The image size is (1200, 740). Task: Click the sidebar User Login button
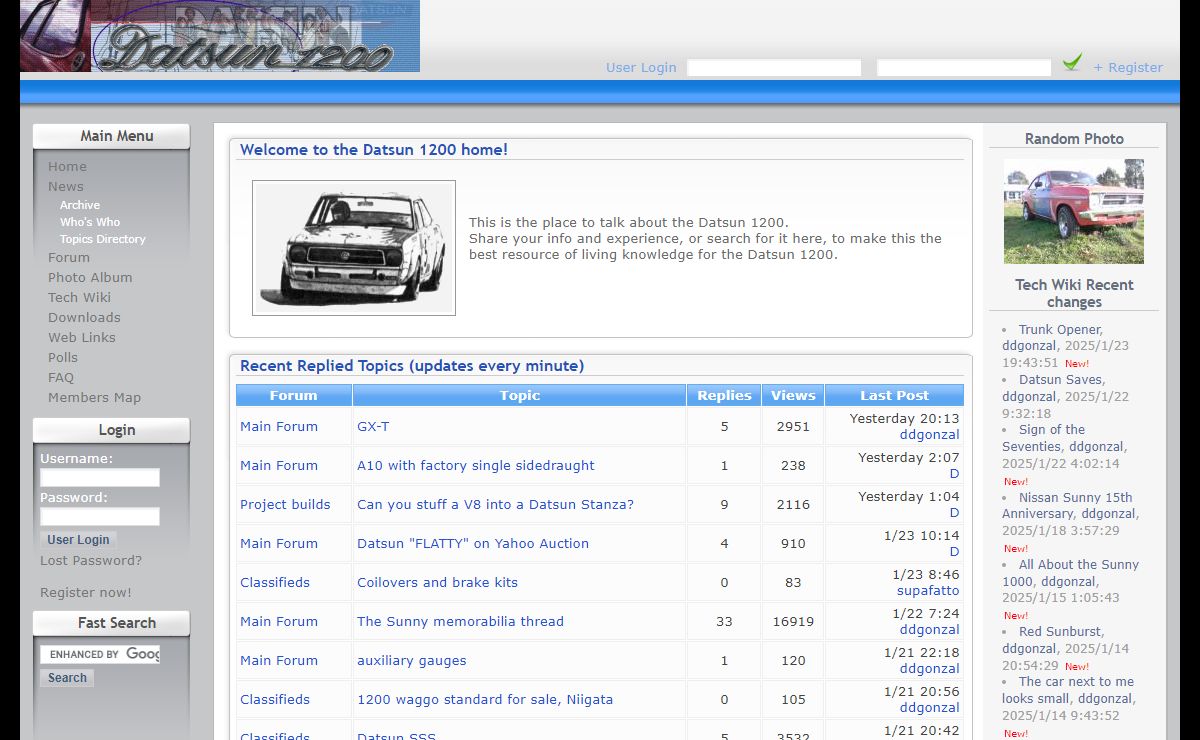pyautogui.click(x=78, y=540)
